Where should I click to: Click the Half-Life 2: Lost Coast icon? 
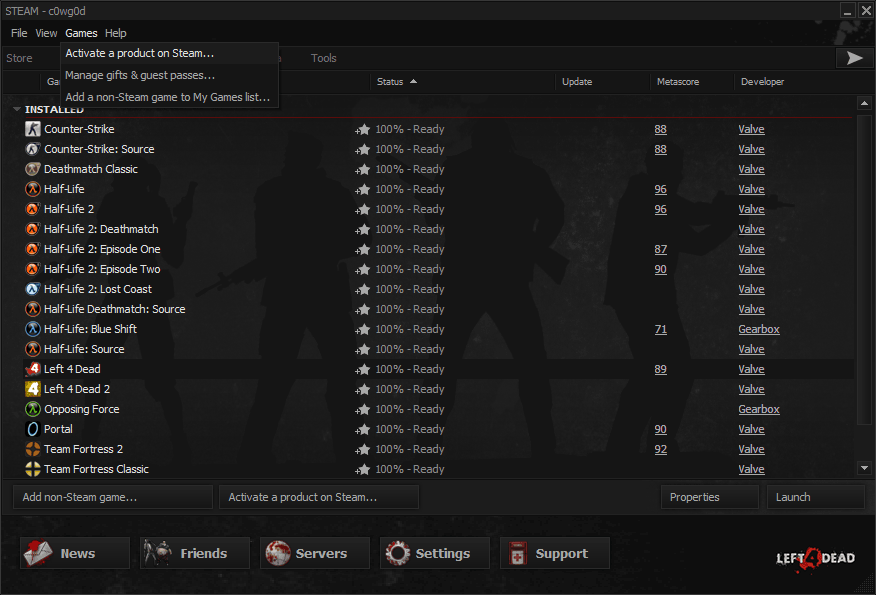click(32, 289)
